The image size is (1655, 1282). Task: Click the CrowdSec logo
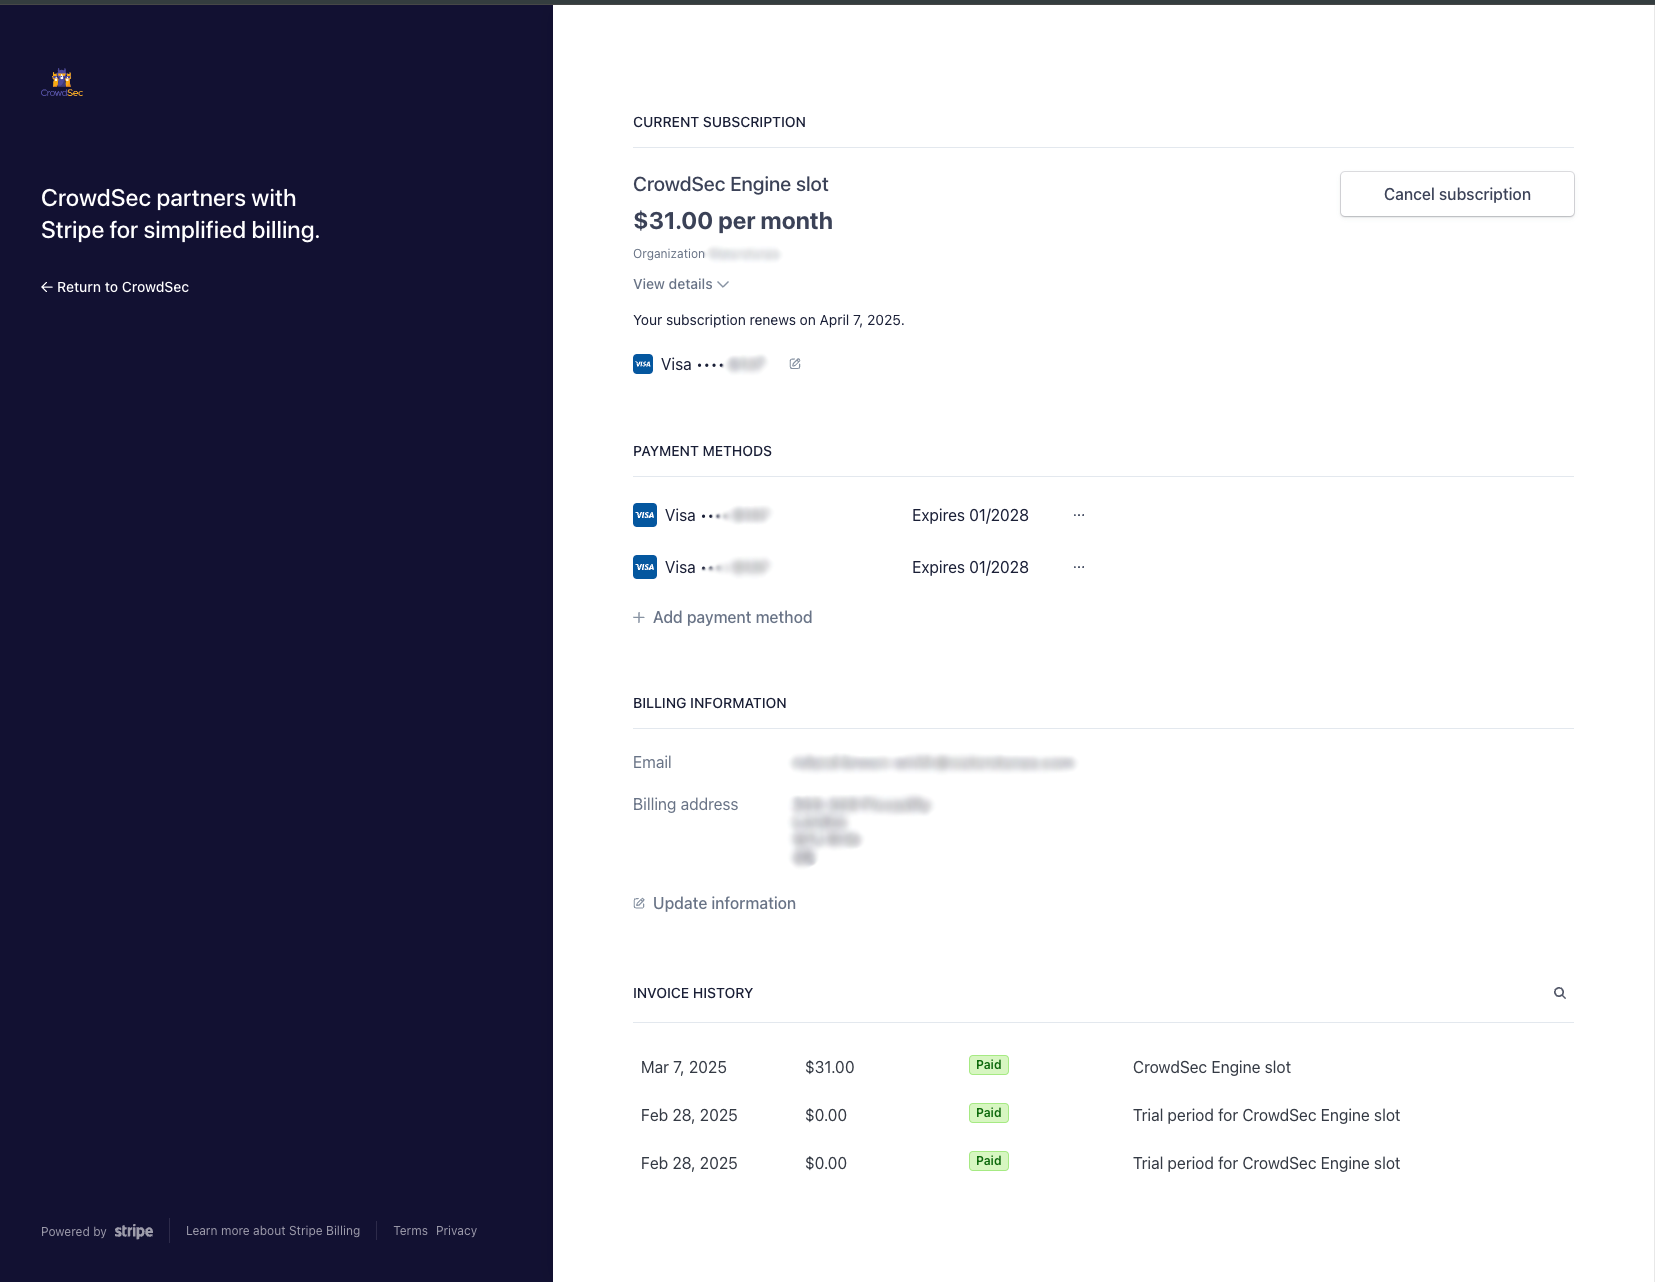tap(62, 81)
